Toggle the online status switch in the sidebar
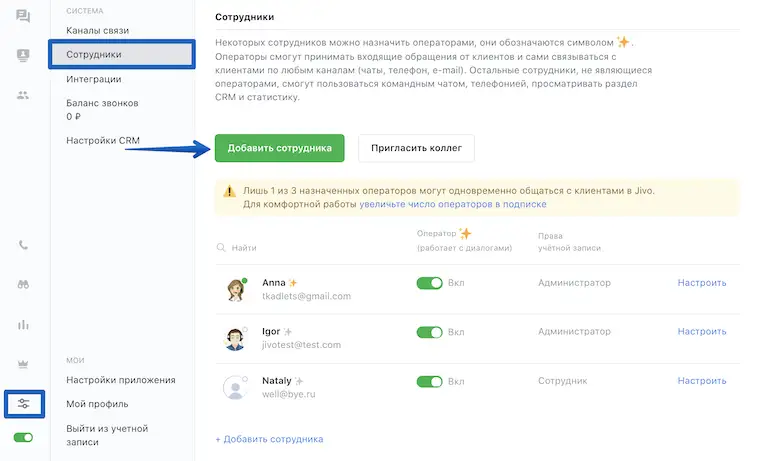 tap(23, 437)
